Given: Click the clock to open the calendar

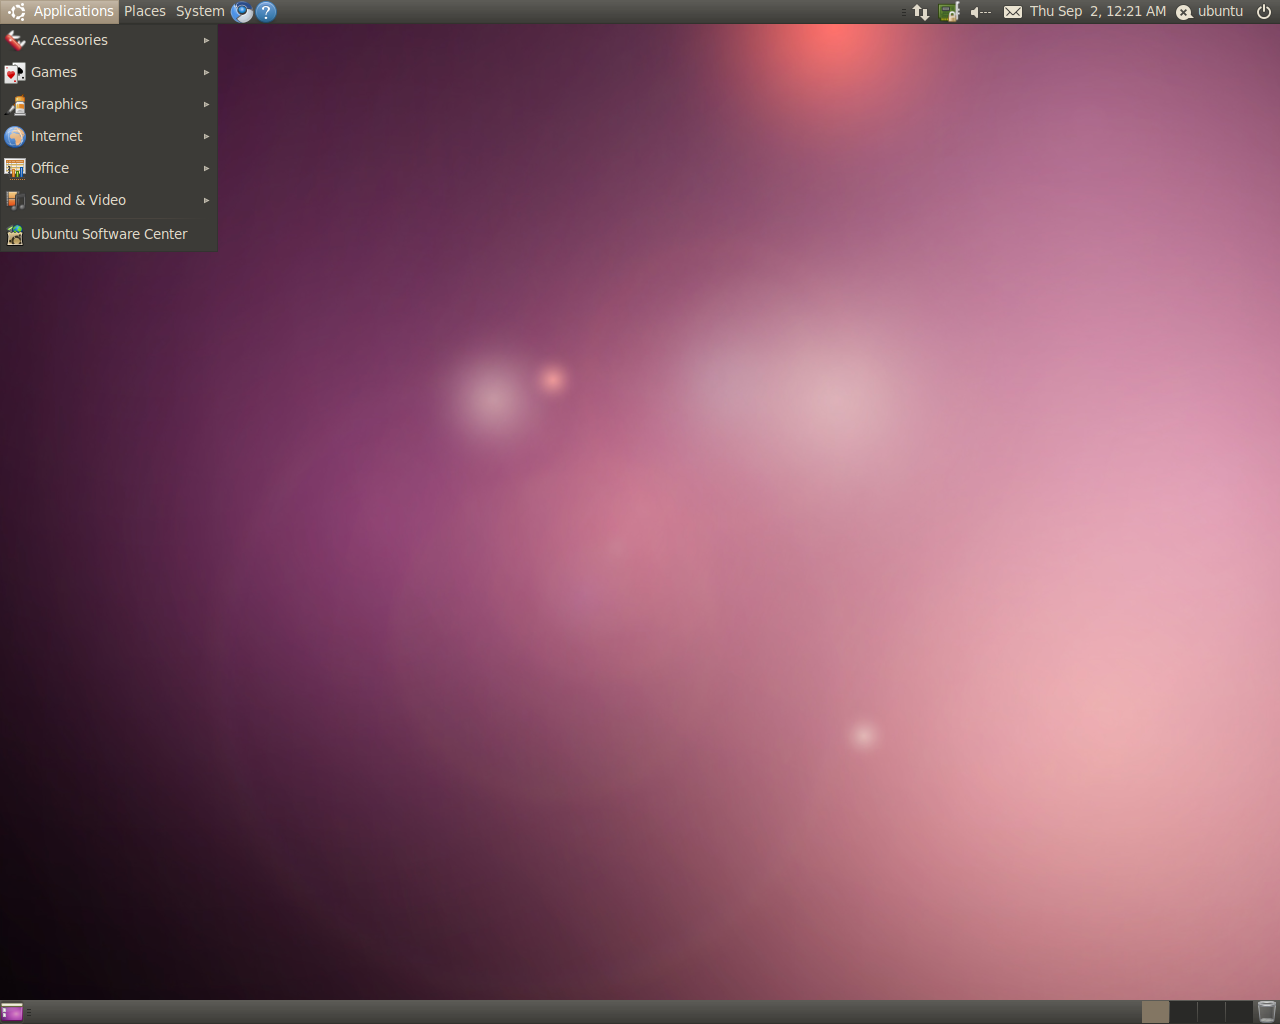Looking at the screenshot, I should tap(1095, 11).
